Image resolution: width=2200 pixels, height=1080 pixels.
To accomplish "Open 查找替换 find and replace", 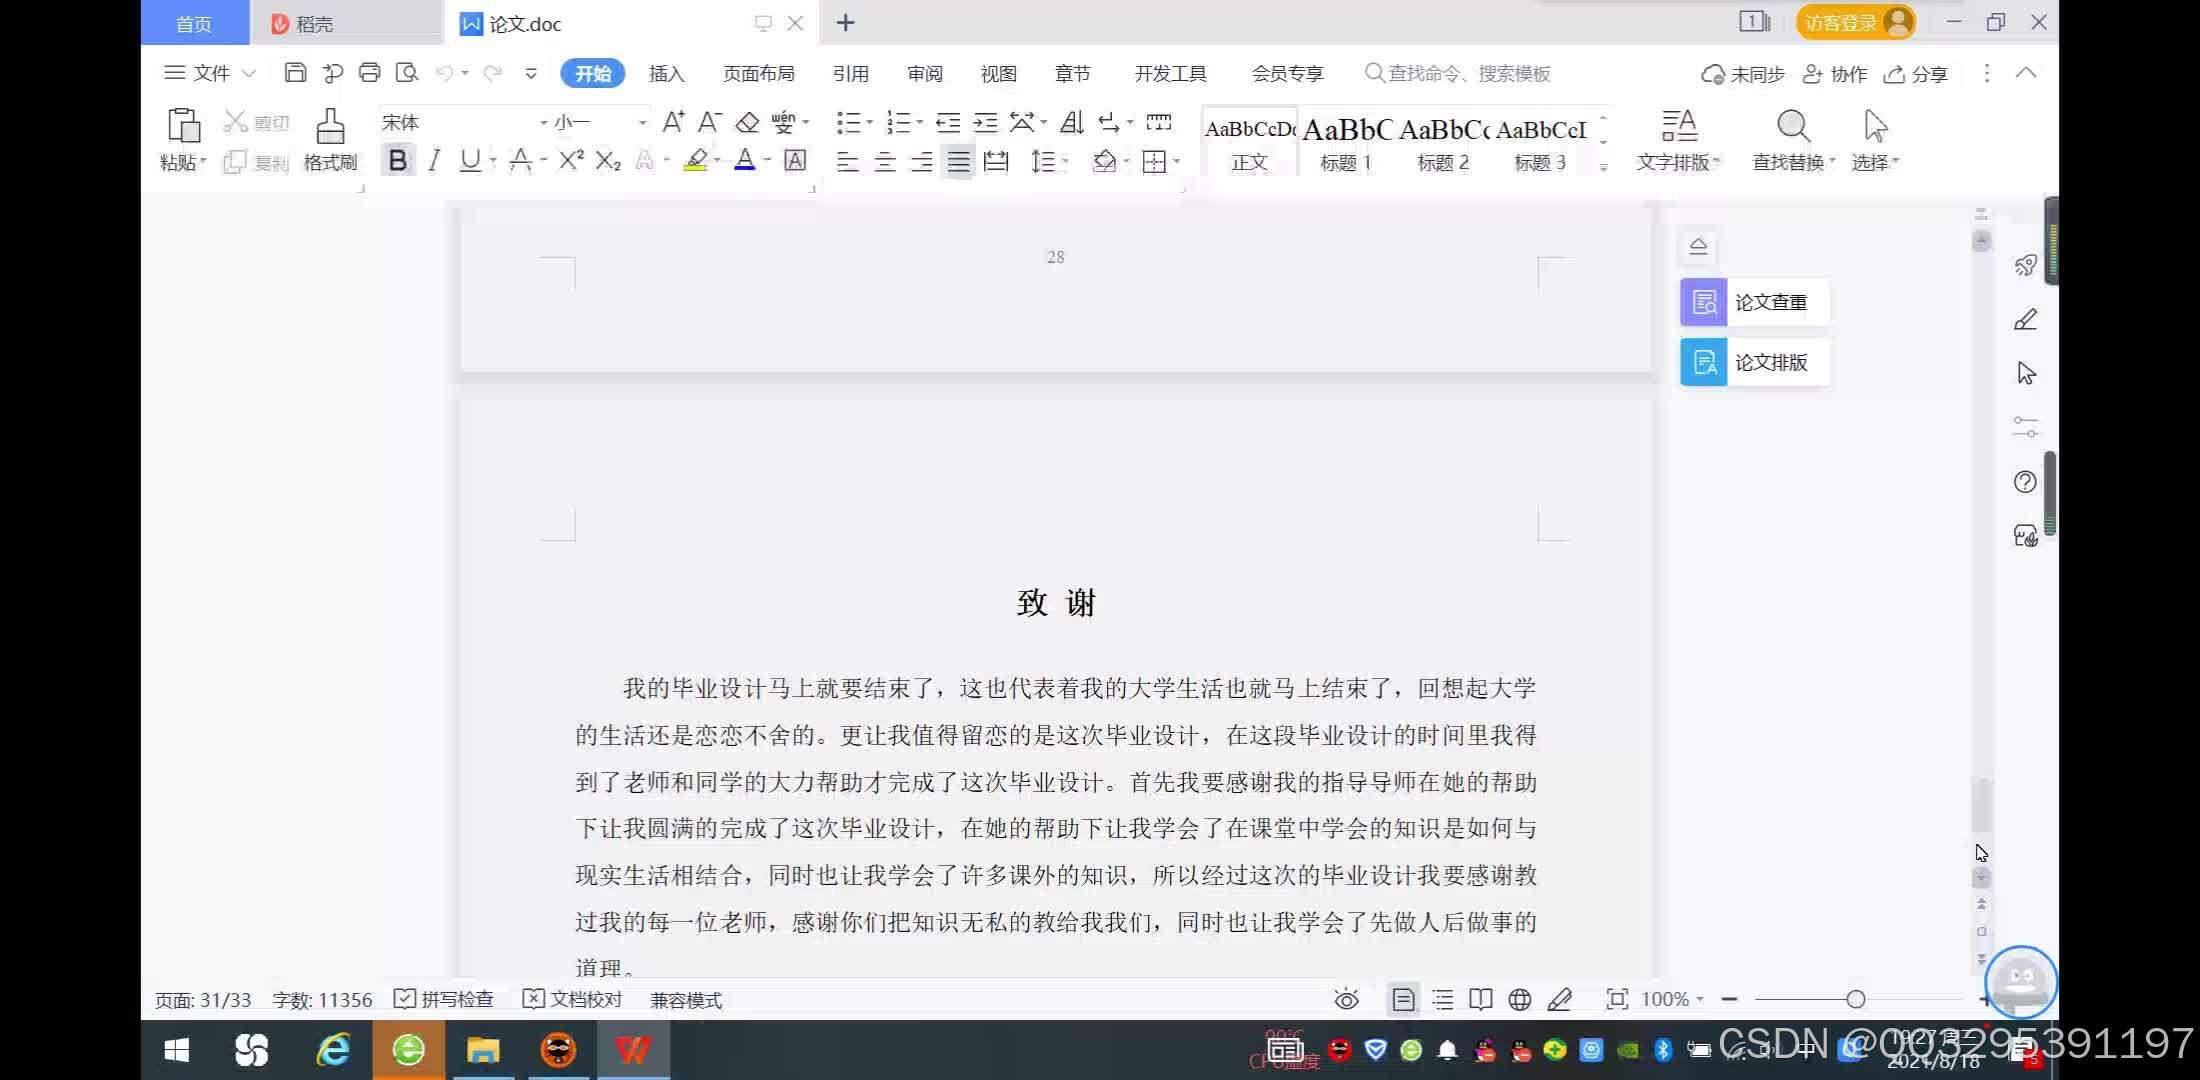I will point(1793,140).
